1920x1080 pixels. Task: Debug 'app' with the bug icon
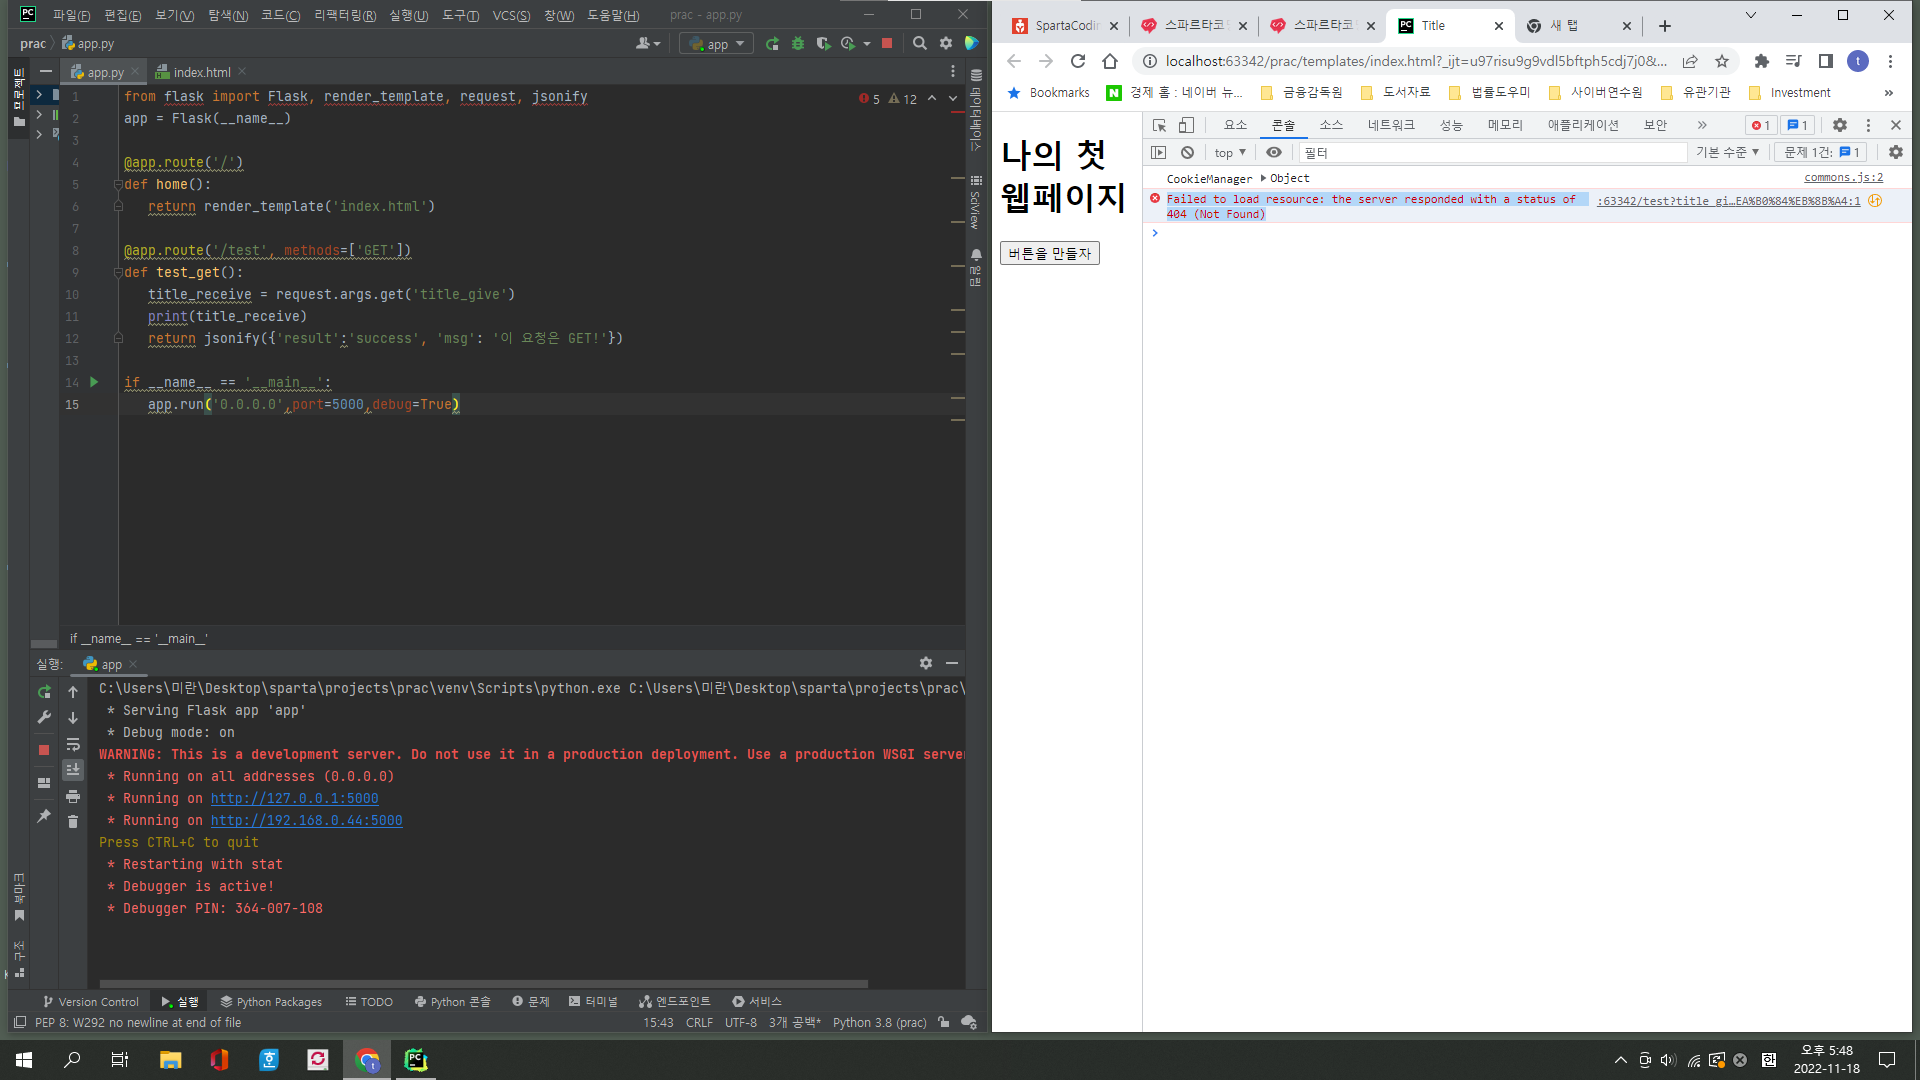coord(798,44)
